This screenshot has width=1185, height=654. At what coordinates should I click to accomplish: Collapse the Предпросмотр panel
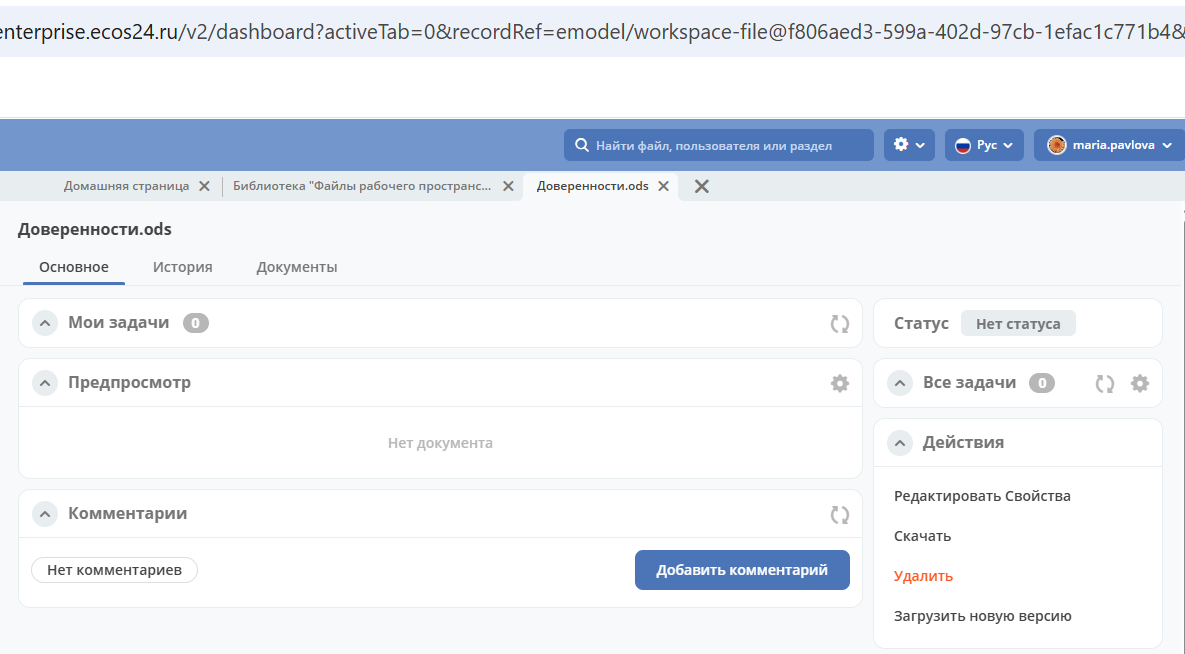[x=44, y=383]
